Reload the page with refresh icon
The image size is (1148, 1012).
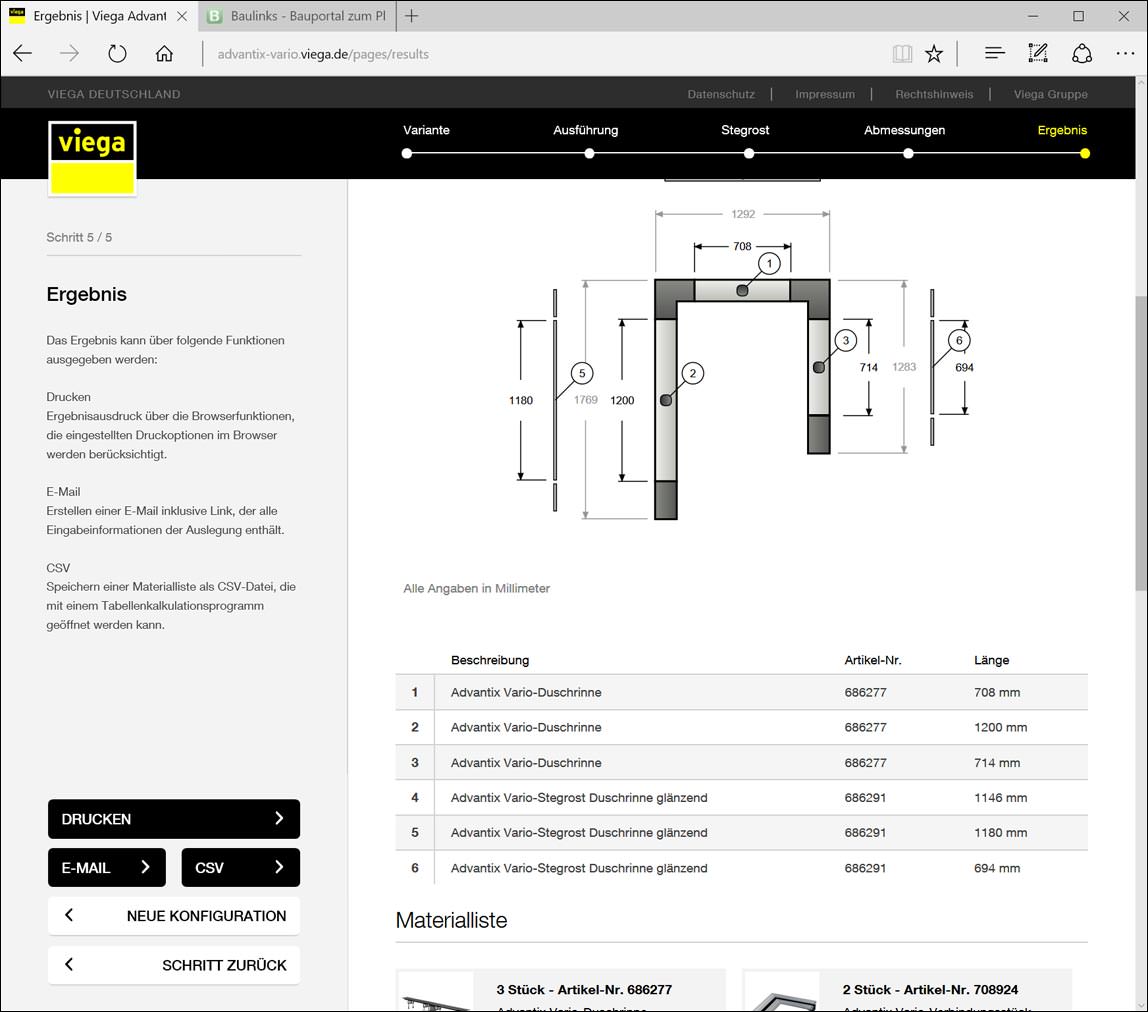(117, 53)
